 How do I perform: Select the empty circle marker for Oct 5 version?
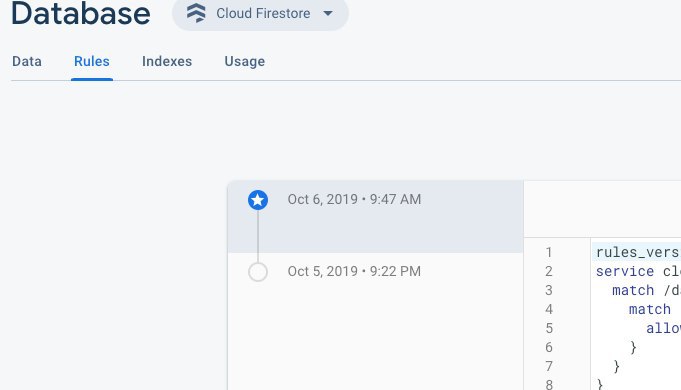[x=258, y=272]
